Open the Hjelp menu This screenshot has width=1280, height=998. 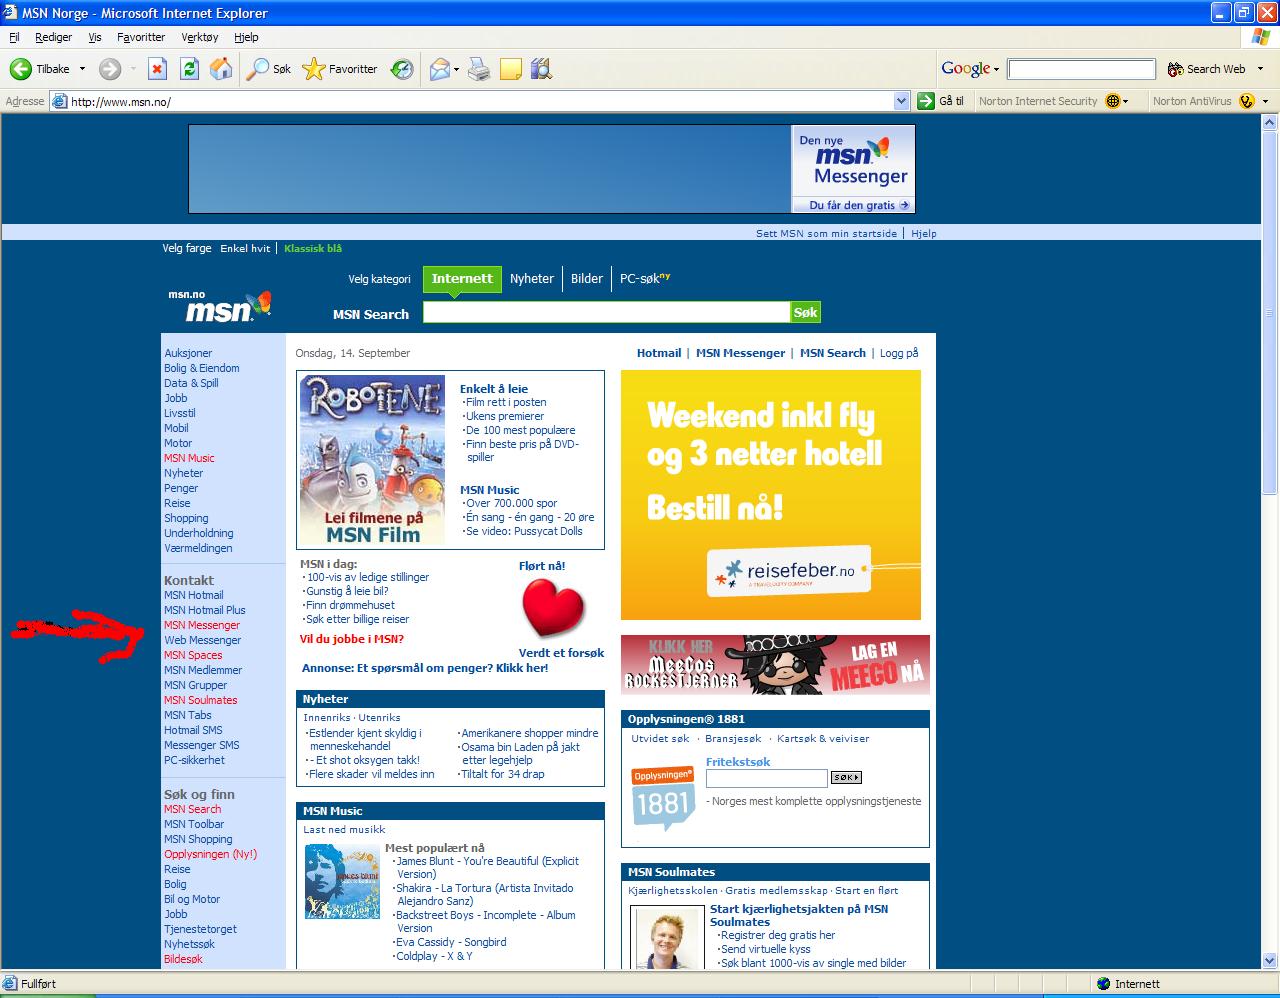(246, 37)
